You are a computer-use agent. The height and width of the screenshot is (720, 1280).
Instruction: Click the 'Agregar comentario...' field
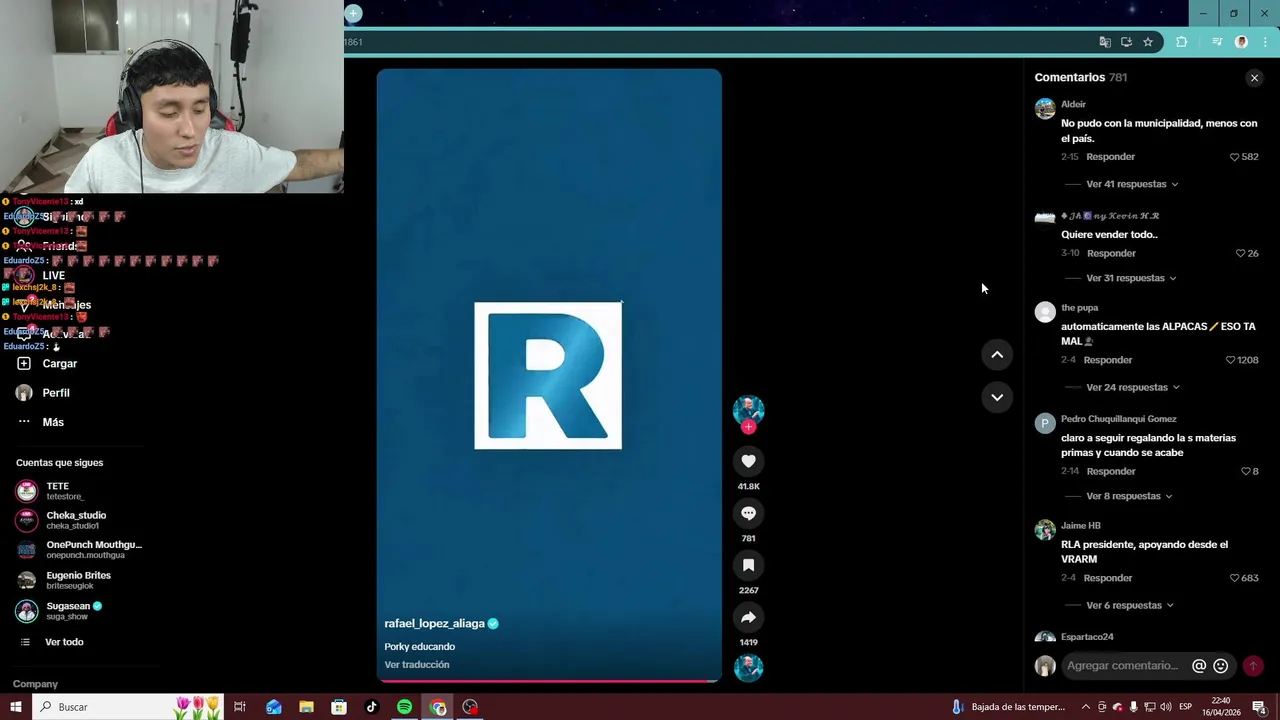(1124, 666)
